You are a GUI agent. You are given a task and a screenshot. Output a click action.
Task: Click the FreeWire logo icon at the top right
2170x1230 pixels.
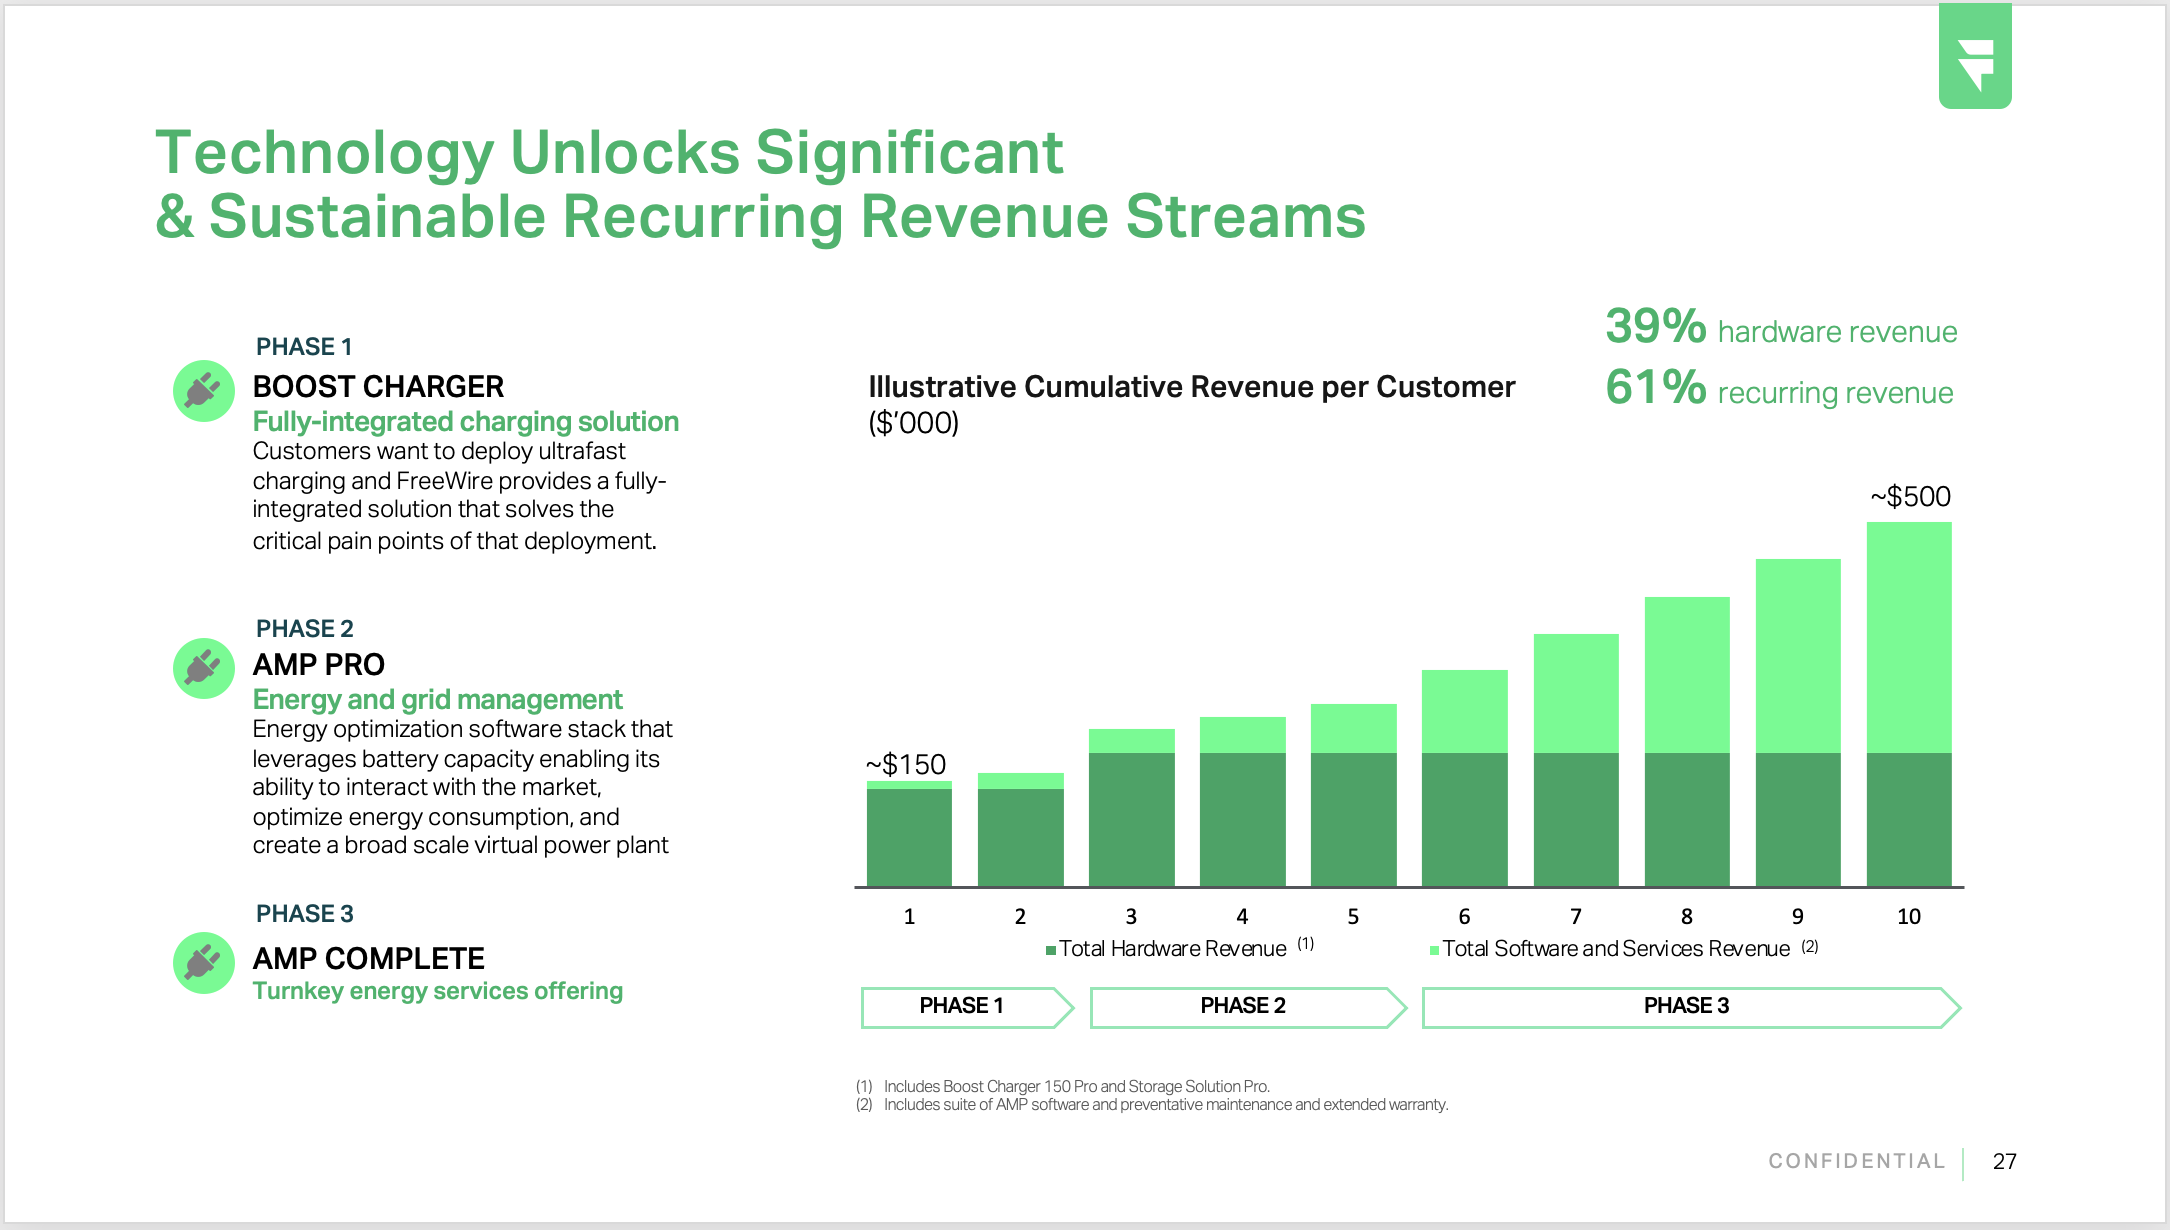click(x=1975, y=60)
